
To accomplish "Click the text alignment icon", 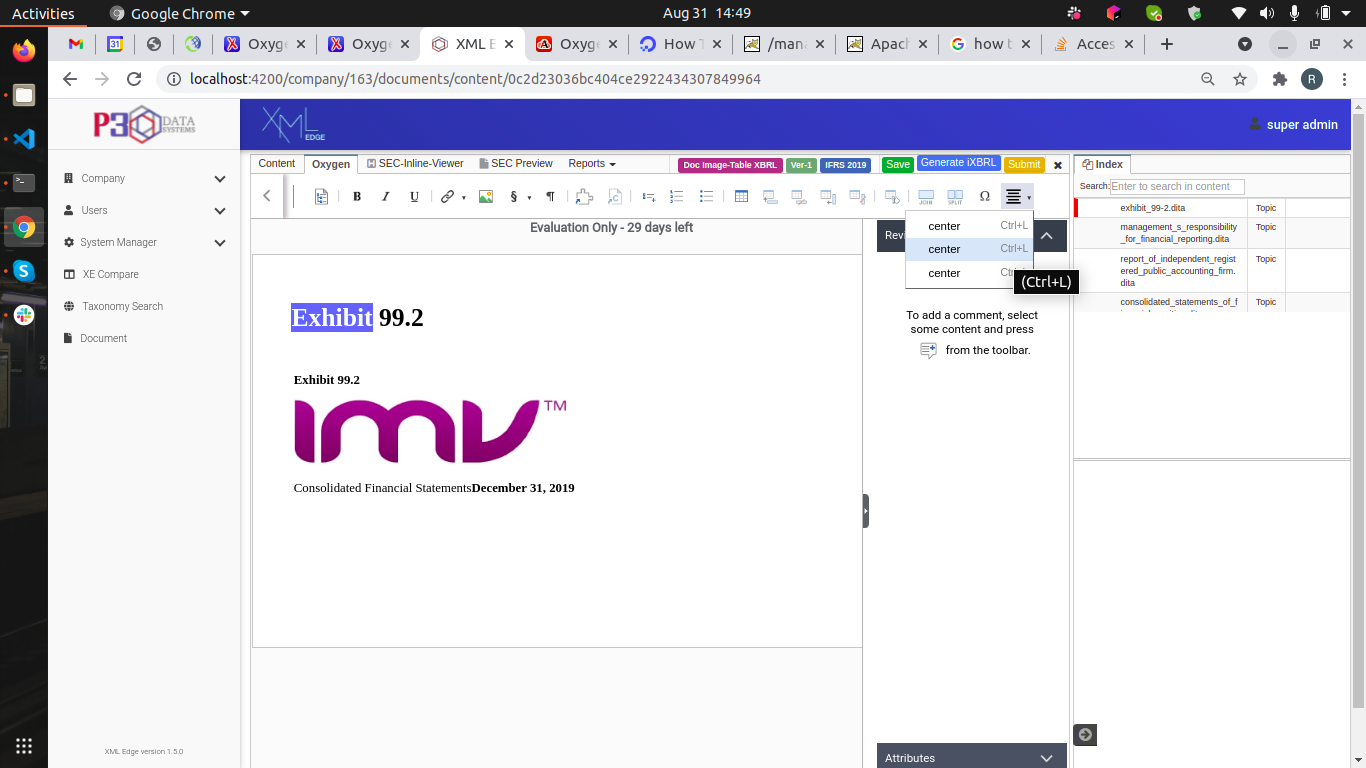I will [x=1013, y=196].
